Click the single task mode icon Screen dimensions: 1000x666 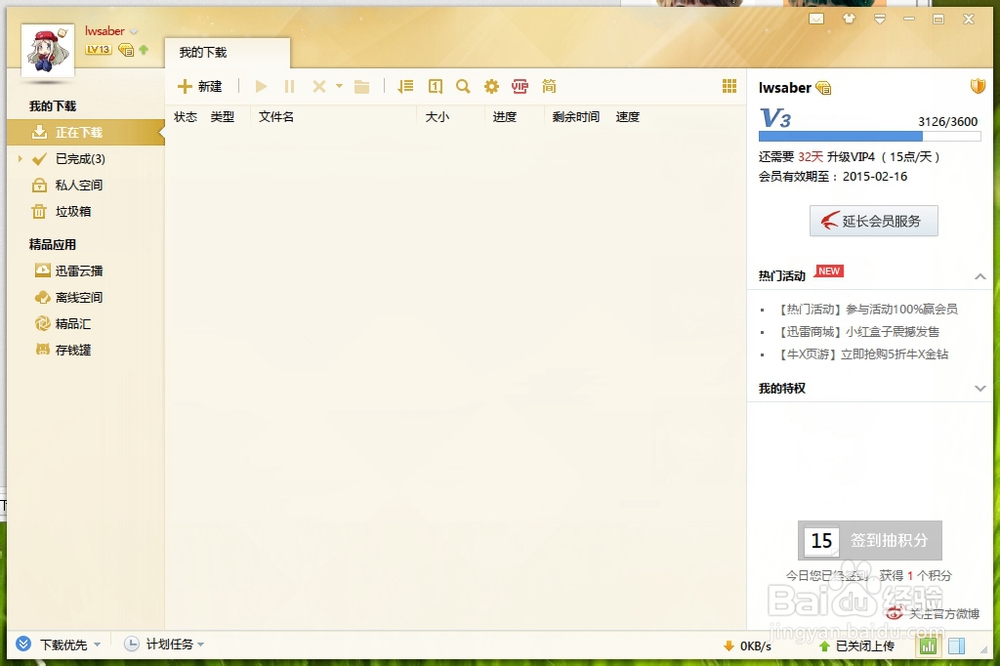coord(435,86)
